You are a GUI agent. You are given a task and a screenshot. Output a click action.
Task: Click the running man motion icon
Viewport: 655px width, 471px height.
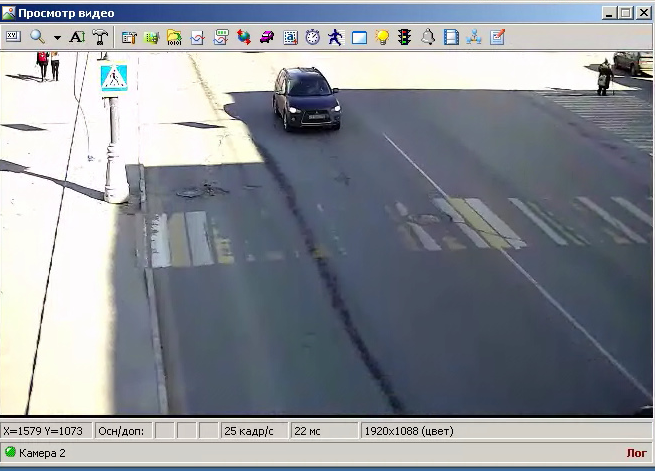click(x=336, y=37)
